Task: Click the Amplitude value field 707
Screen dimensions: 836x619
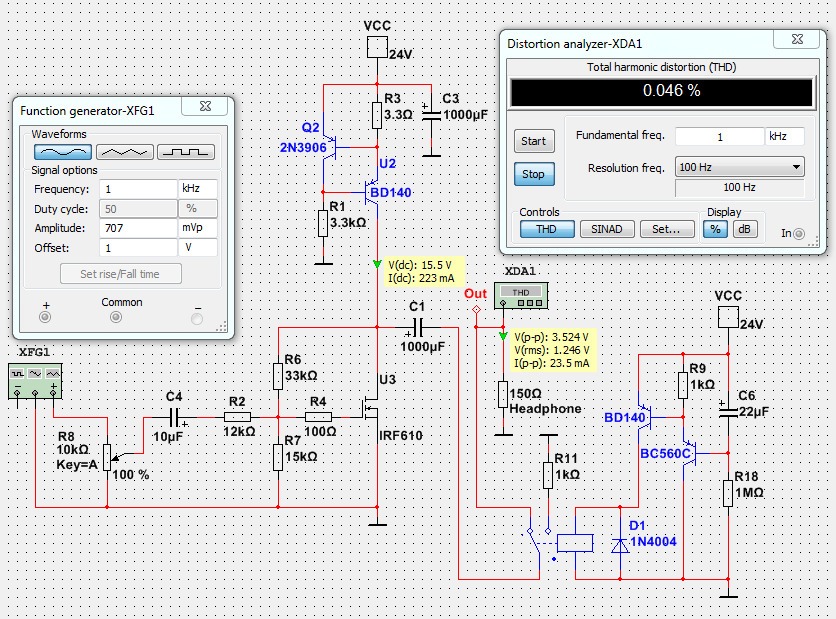Action: tap(138, 228)
